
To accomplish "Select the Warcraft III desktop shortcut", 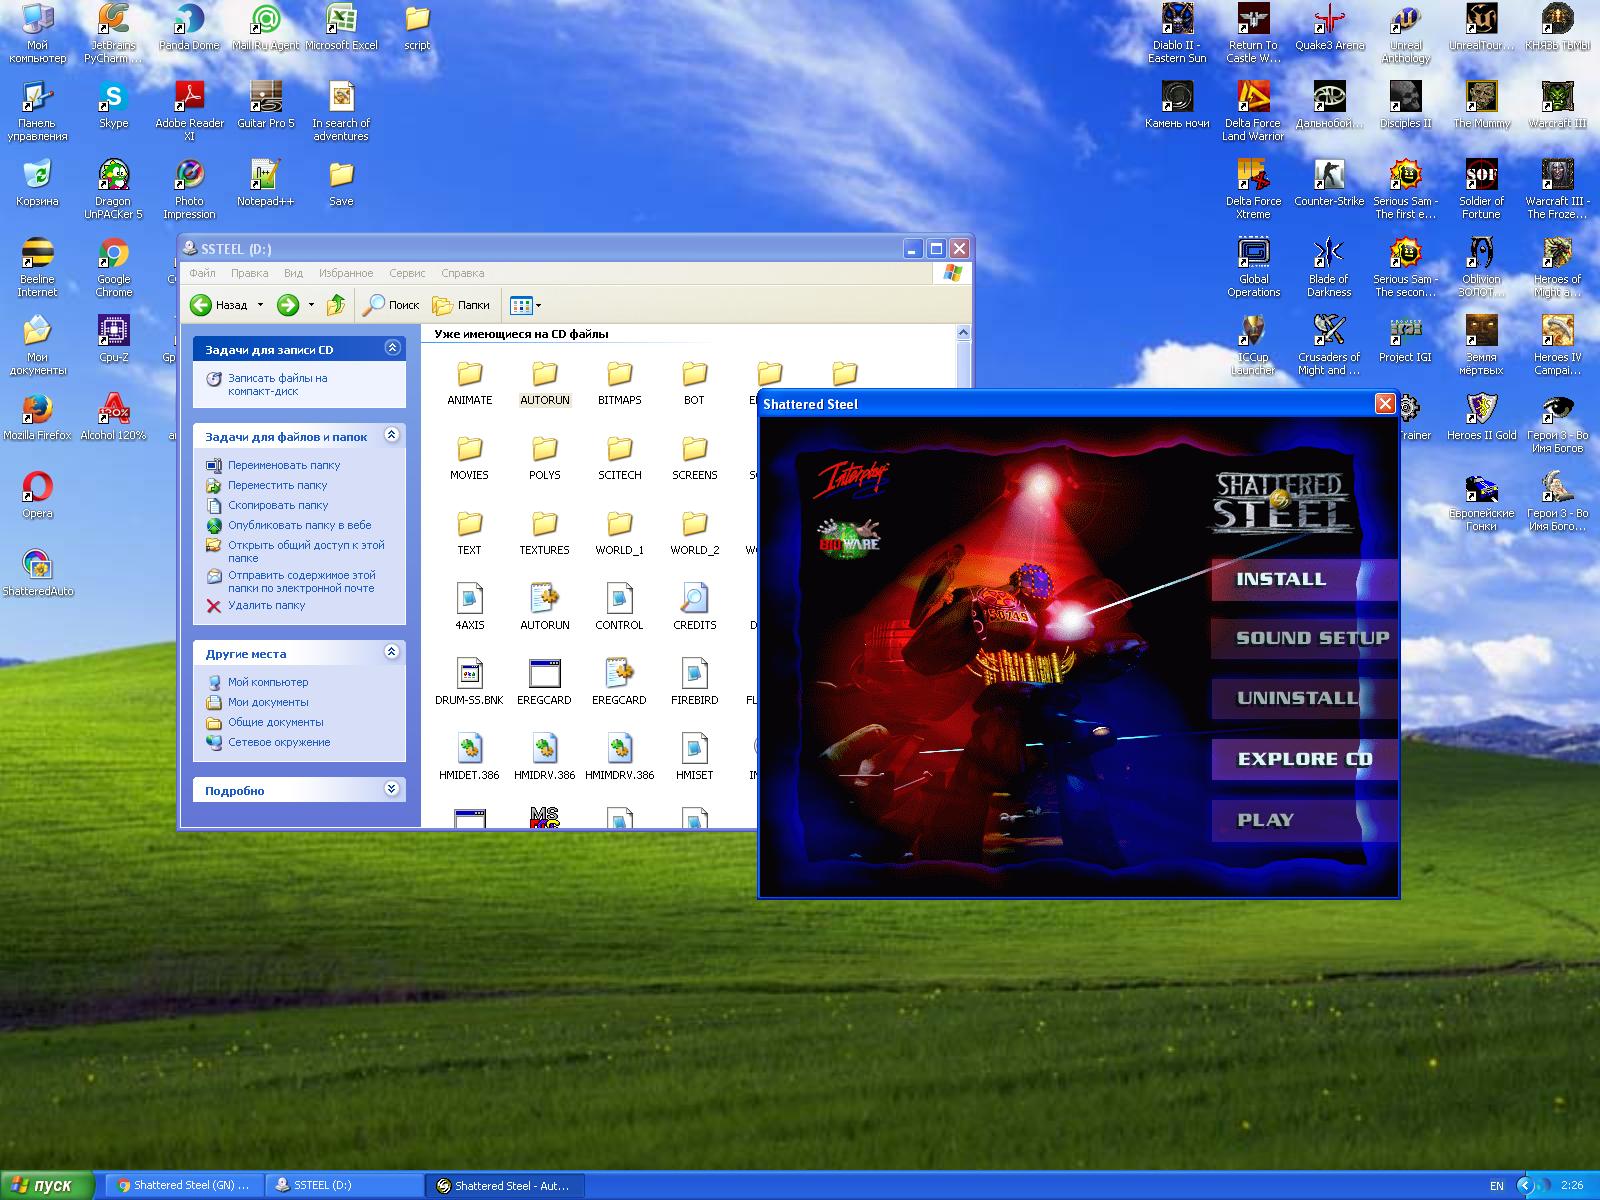I will pyautogui.click(x=1557, y=105).
